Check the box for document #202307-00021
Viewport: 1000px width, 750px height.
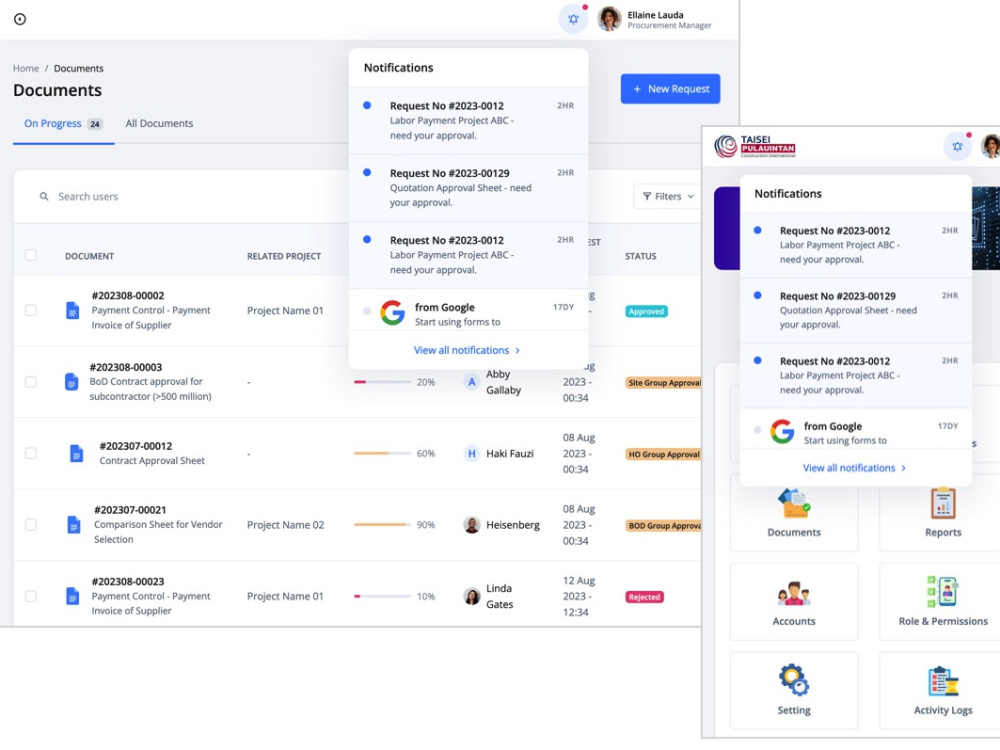(31, 525)
